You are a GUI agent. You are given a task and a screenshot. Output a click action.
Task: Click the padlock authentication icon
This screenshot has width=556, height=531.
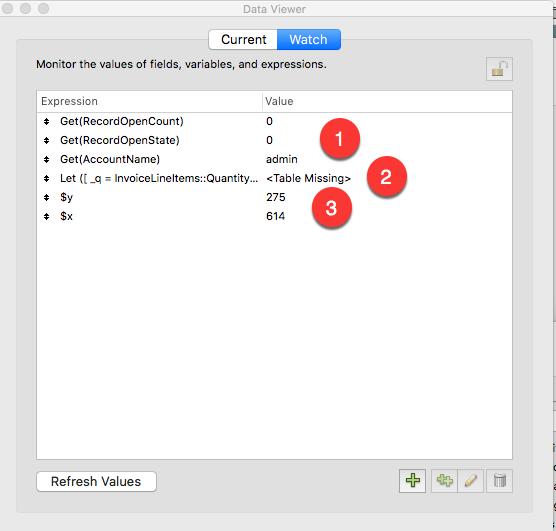coord(499,69)
